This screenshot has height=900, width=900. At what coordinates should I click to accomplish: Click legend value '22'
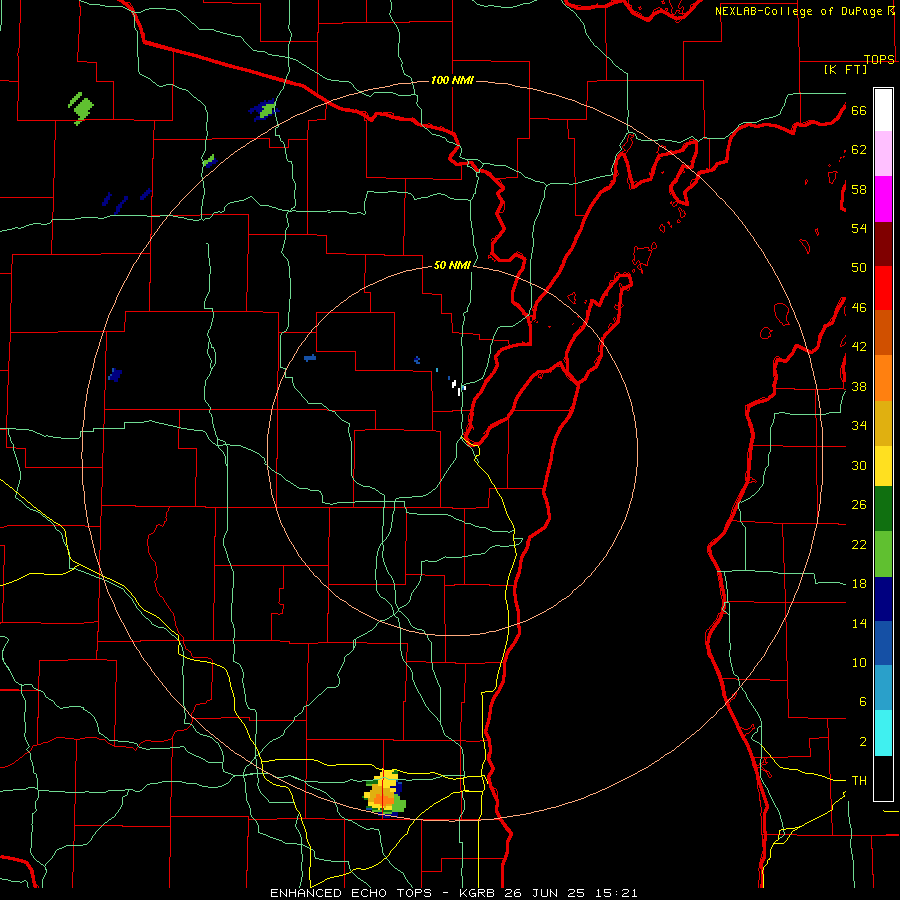[x=859, y=544]
